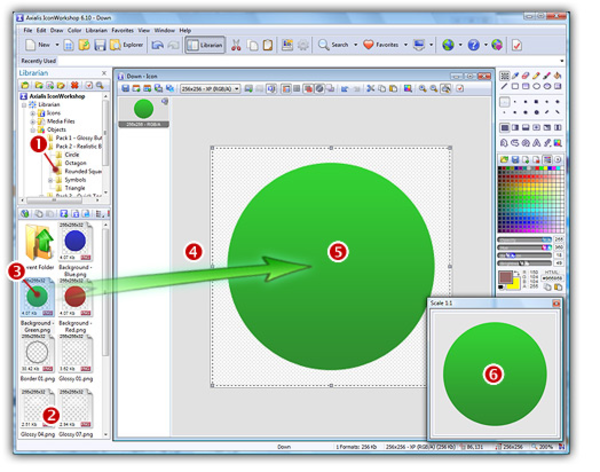The height and width of the screenshot is (472, 600).
Task: Collapse the Objects folder in Librarian tree
Action: click(33, 130)
